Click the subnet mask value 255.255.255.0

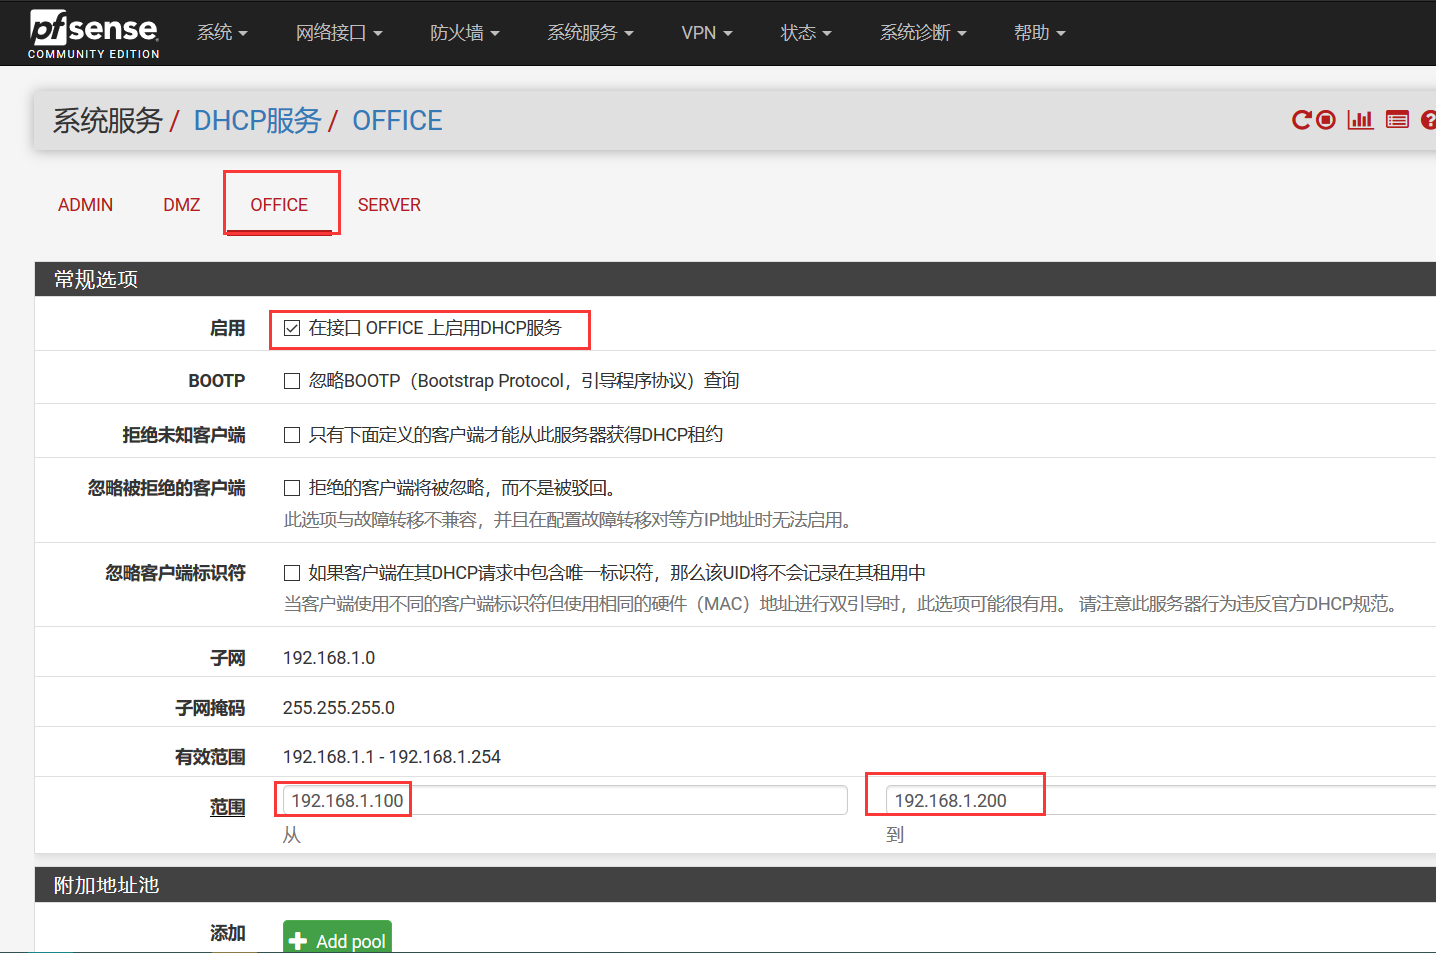click(339, 708)
